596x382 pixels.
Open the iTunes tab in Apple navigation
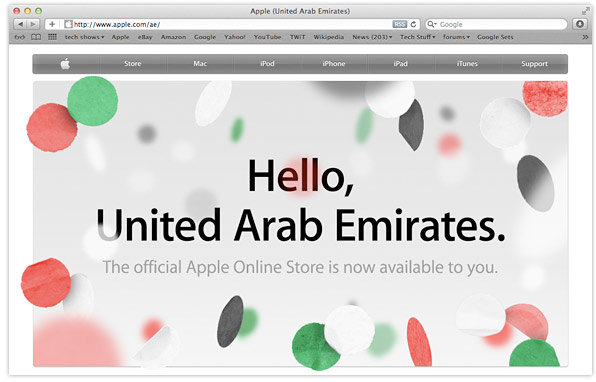point(467,64)
